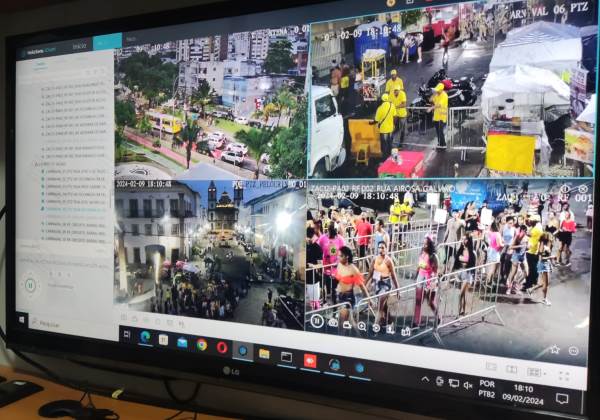The image size is (600, 420).
Task: Pause the Rua Airosa Galvão camera stream
Action: [317, 321]
